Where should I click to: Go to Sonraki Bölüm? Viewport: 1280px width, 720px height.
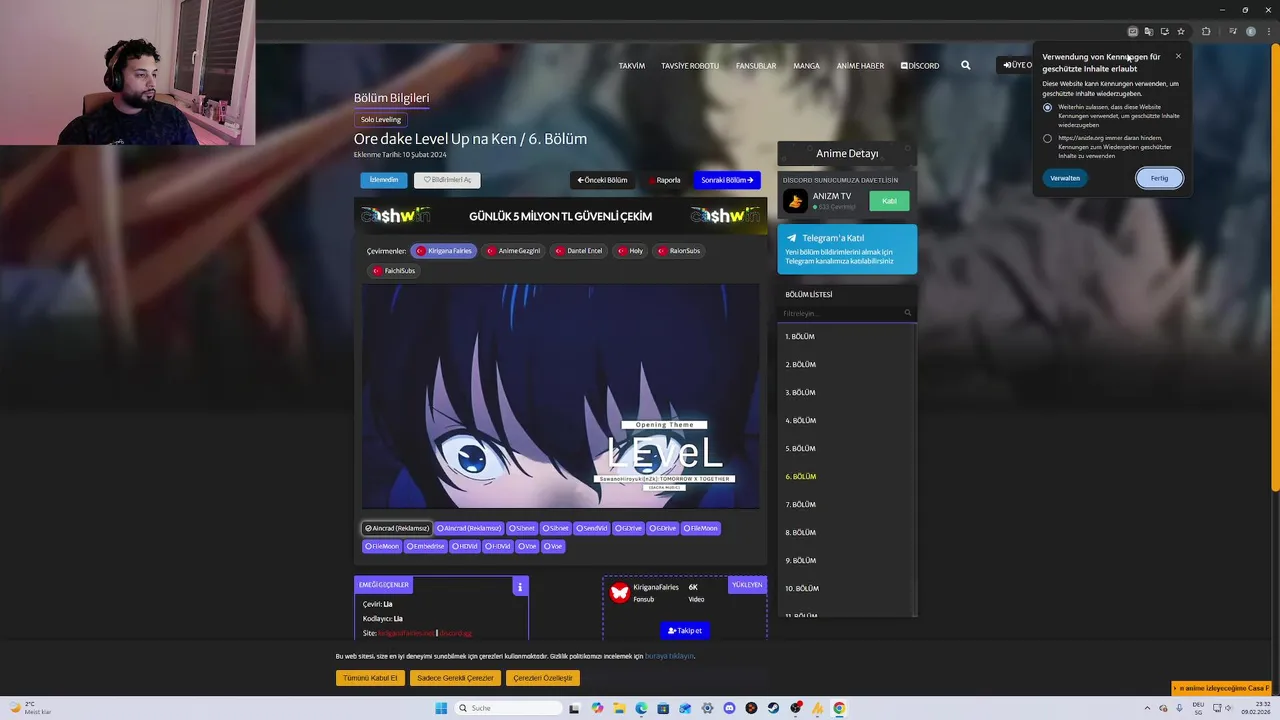point(727,180)
